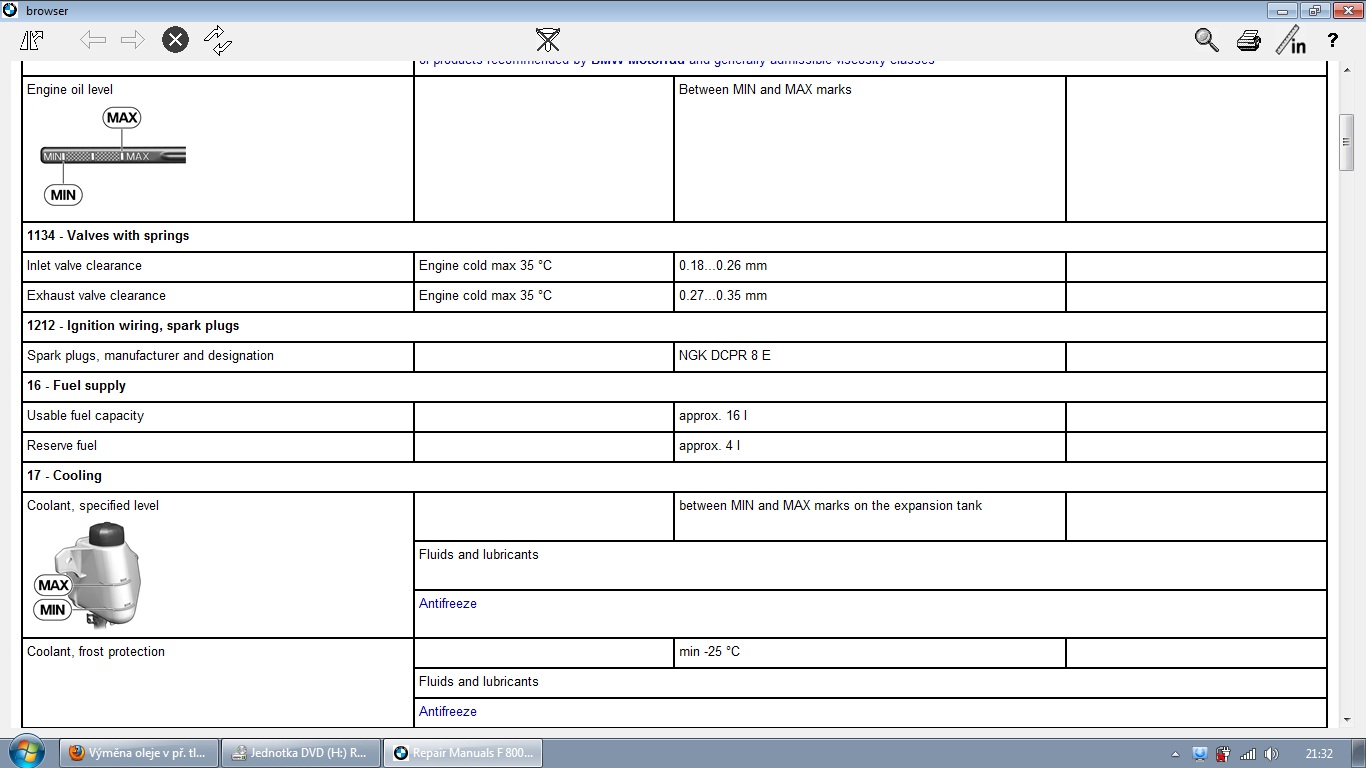Expand hidden system tray icons arrow
The height and width of the screenshot is (768, 1366).
[x=1174, y=754]
